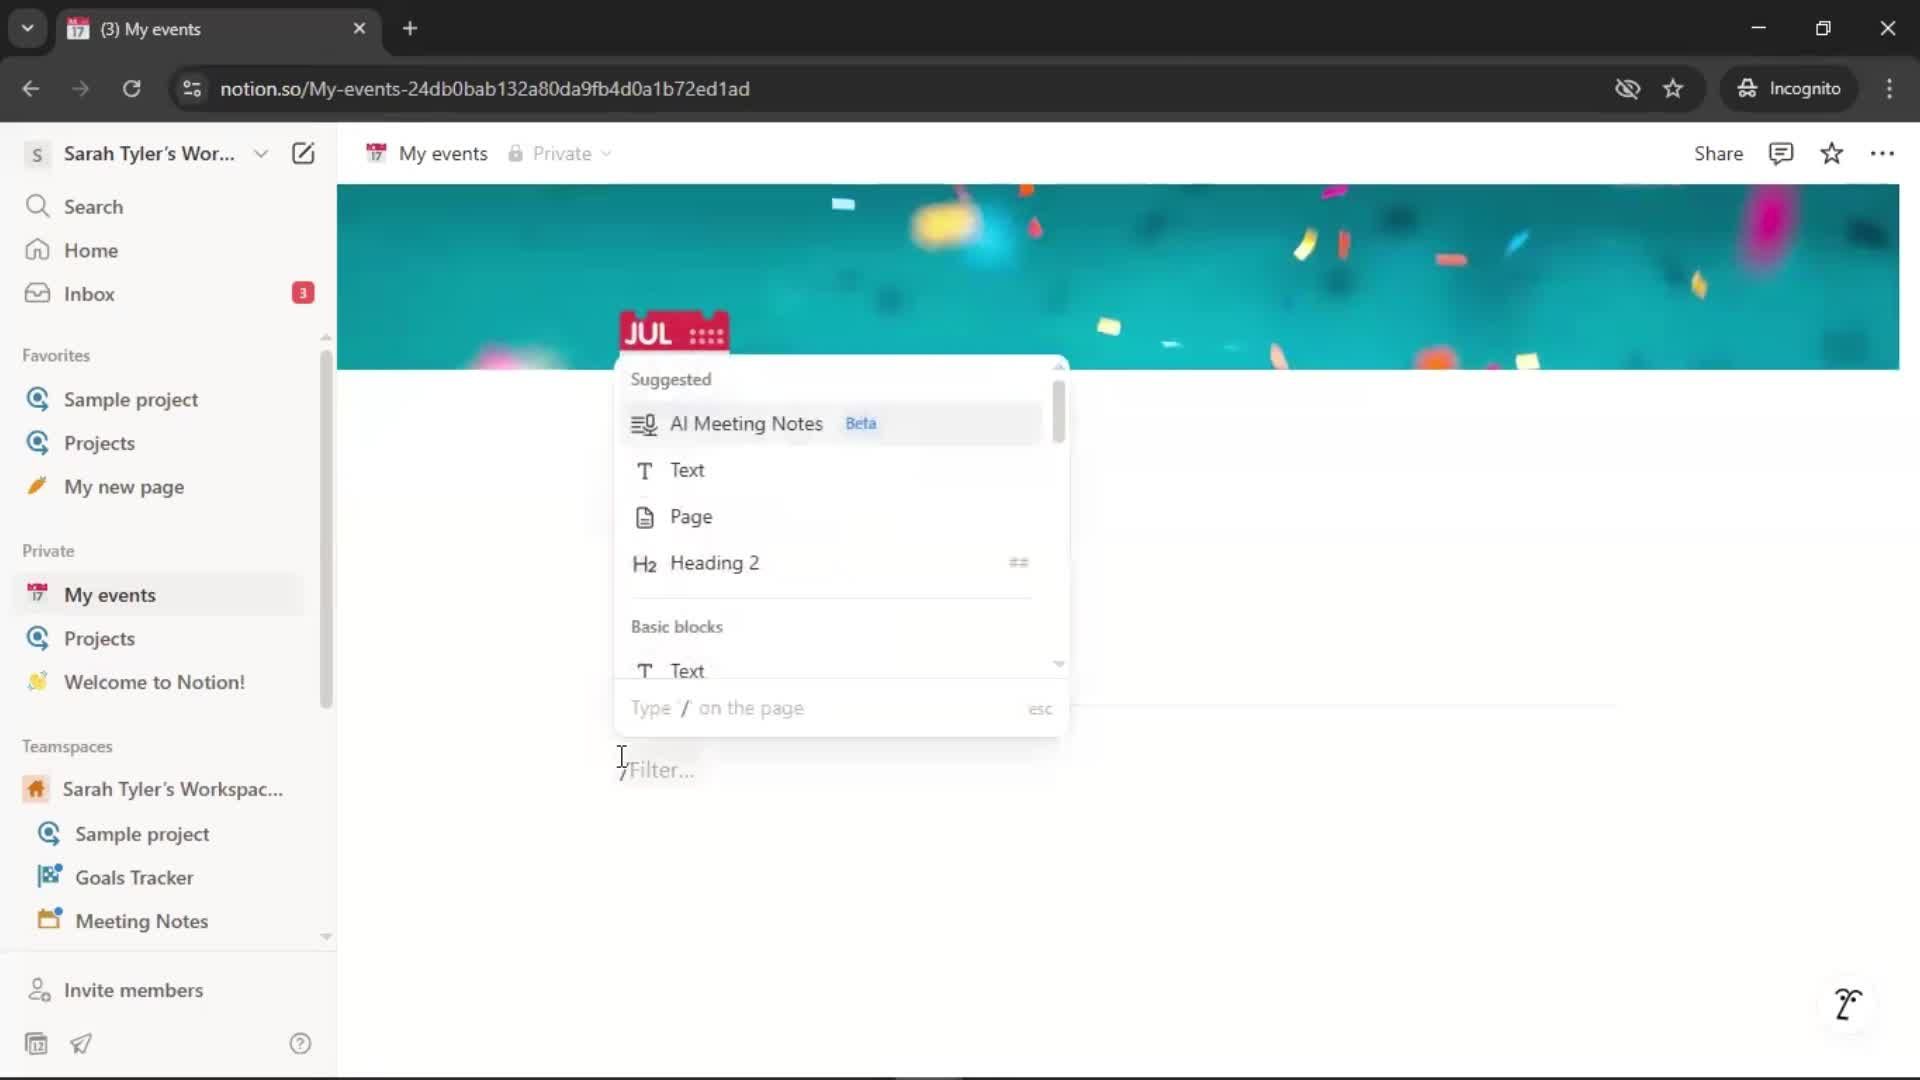Click the JUL calendar page icon
This screenshot has width=1920, height=1080.
[x=674, y=332]
